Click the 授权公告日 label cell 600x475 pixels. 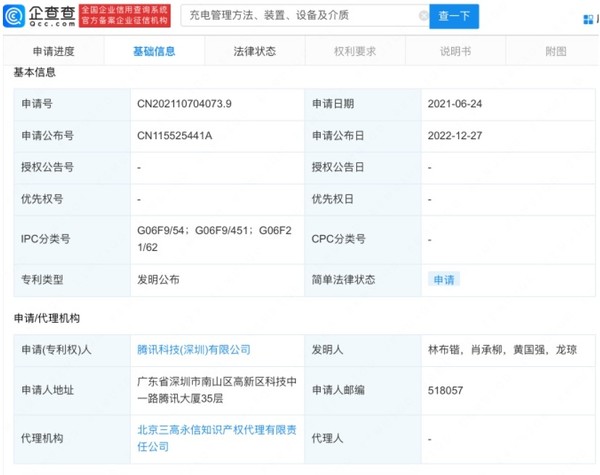click(363, 168)
